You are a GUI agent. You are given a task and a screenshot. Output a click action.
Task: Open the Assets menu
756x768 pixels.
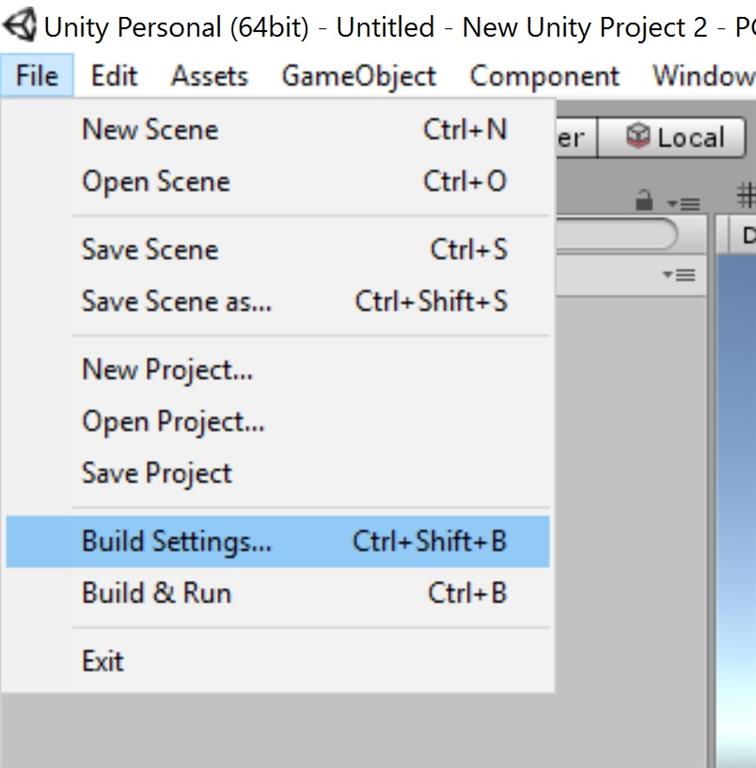[x=209, y=76]
